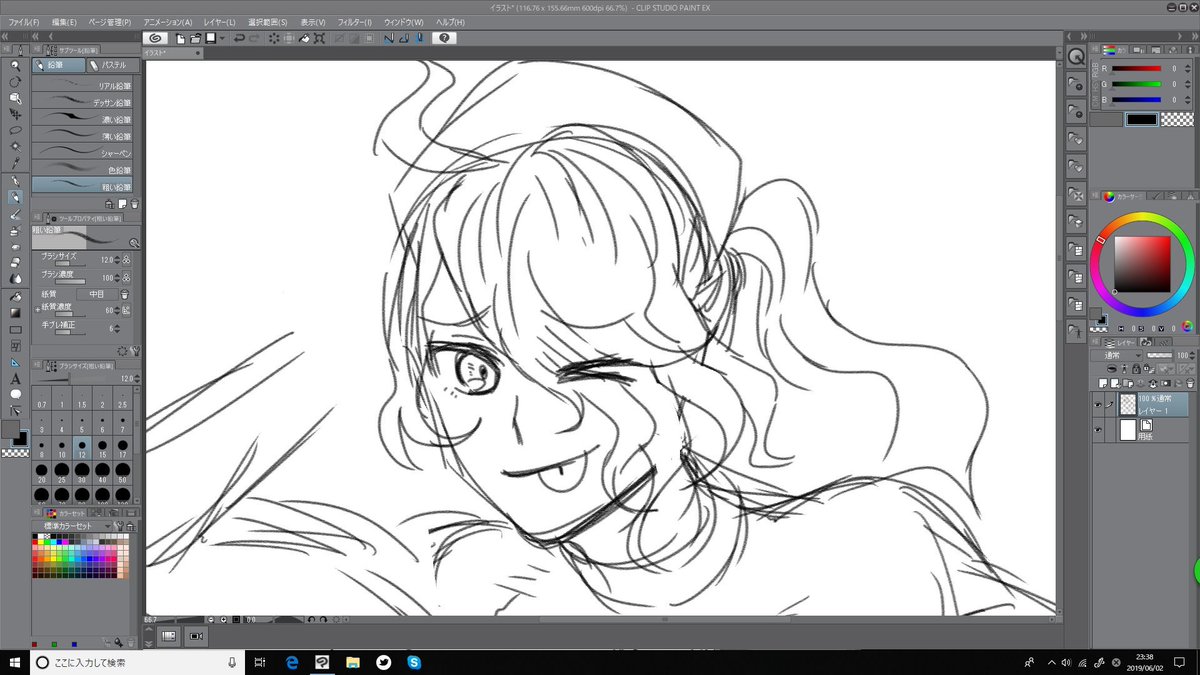Hide レイヤー 1 with eye icon
Screen dimensions: 1200x675
pyautogui.click(x=1098, y=405)
